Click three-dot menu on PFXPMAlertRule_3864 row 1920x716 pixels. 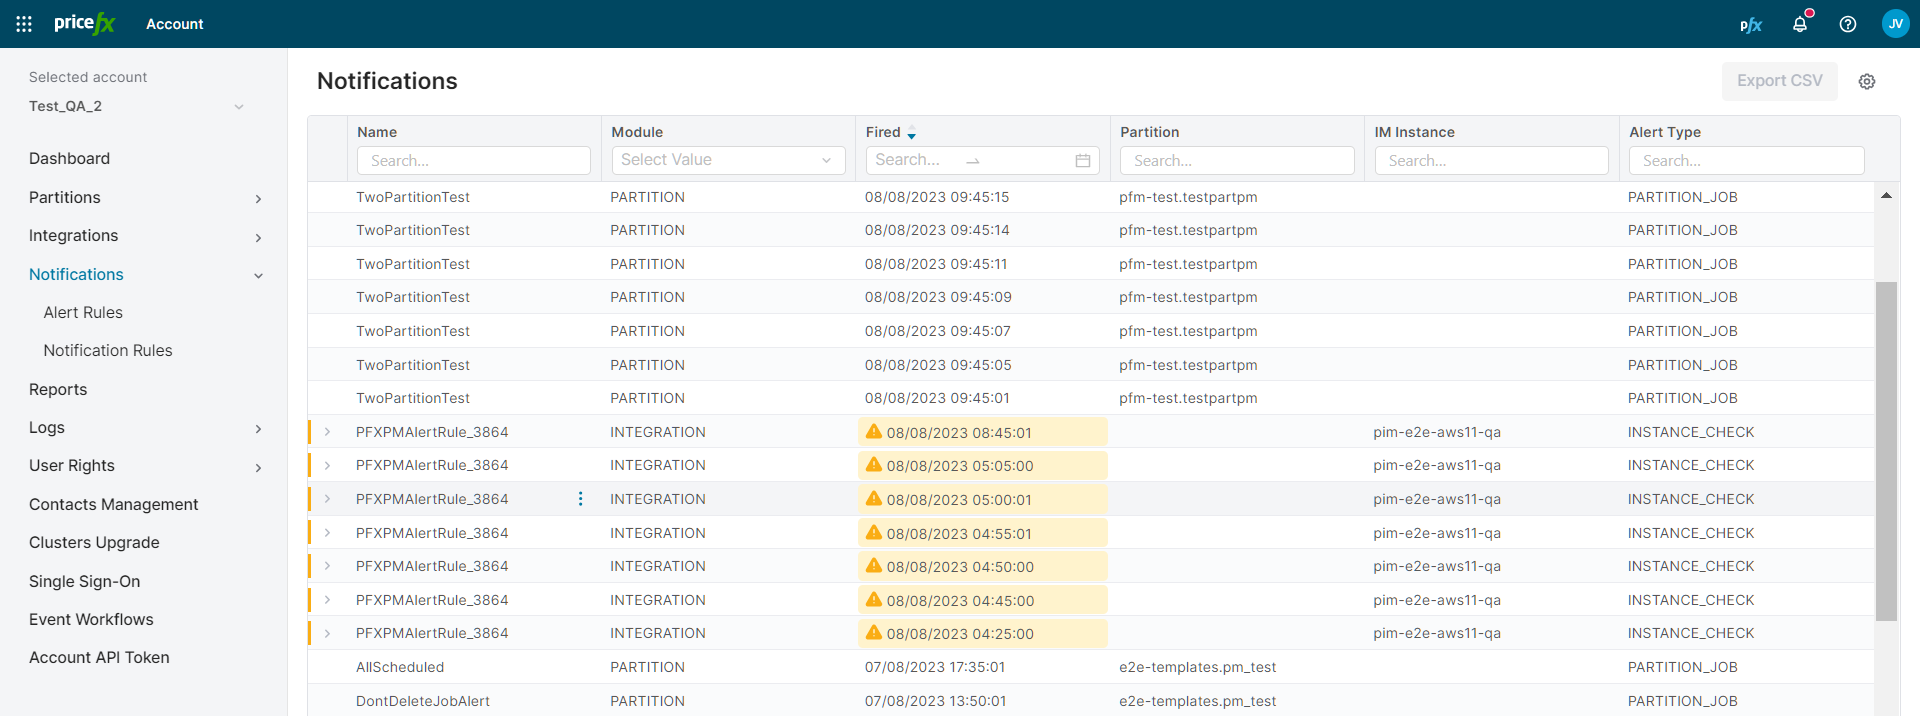580,499
